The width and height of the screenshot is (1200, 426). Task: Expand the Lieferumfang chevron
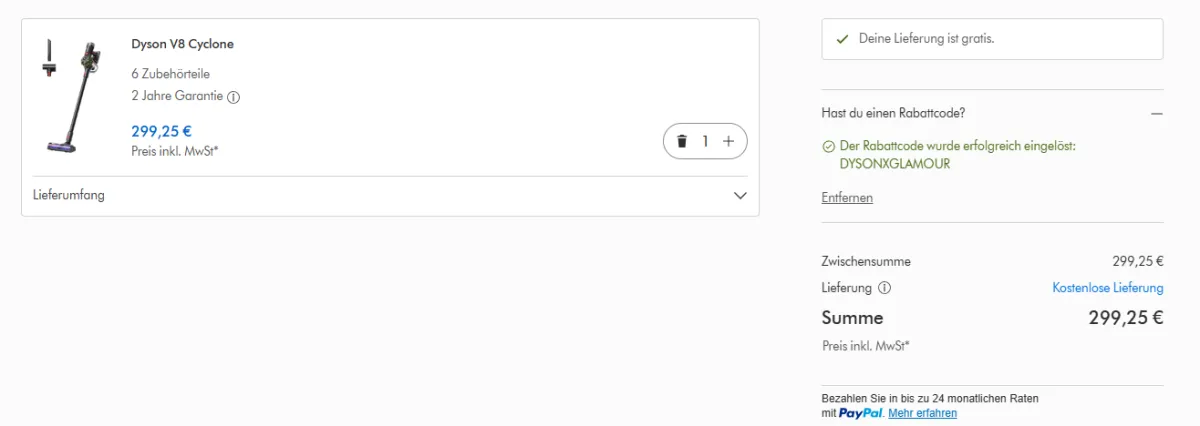(x=740, y=195)
